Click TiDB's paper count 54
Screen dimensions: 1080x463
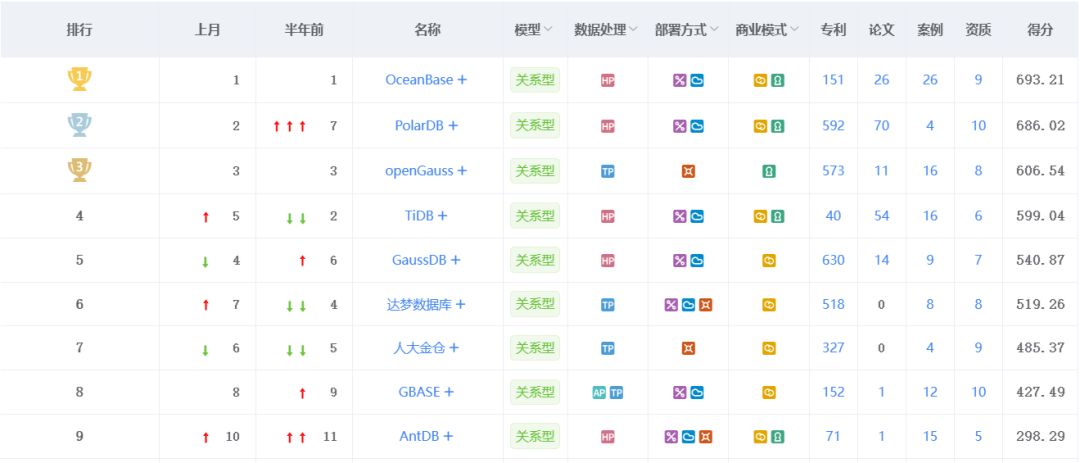tap(882, 216)
